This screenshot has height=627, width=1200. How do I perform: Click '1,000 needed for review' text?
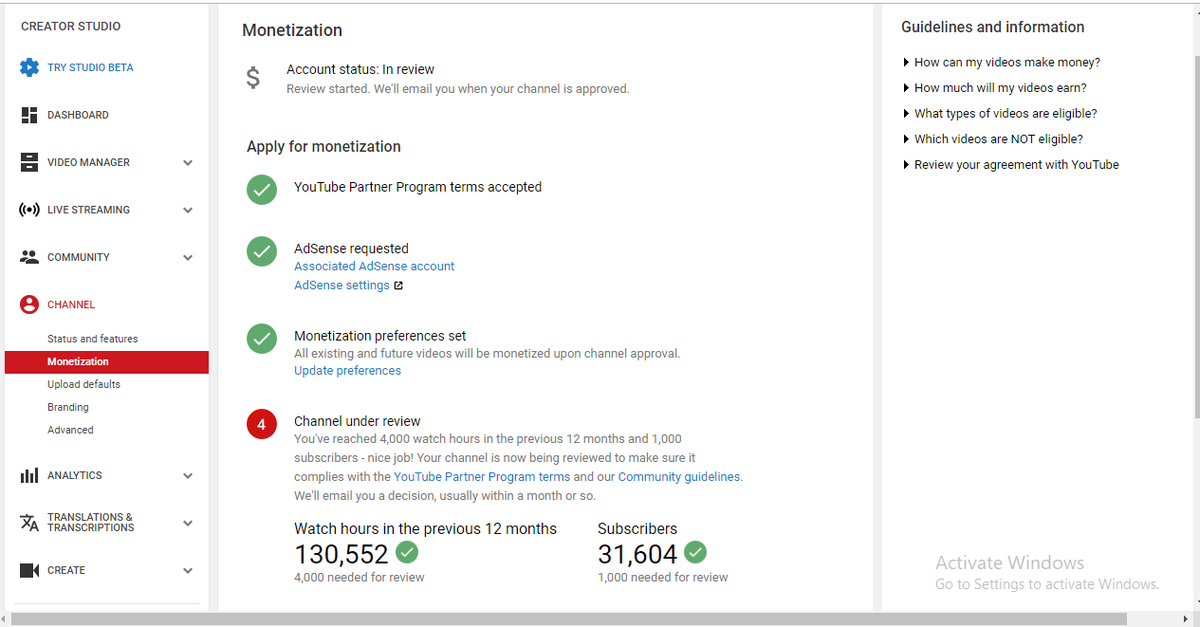click(x=663, y=578)
